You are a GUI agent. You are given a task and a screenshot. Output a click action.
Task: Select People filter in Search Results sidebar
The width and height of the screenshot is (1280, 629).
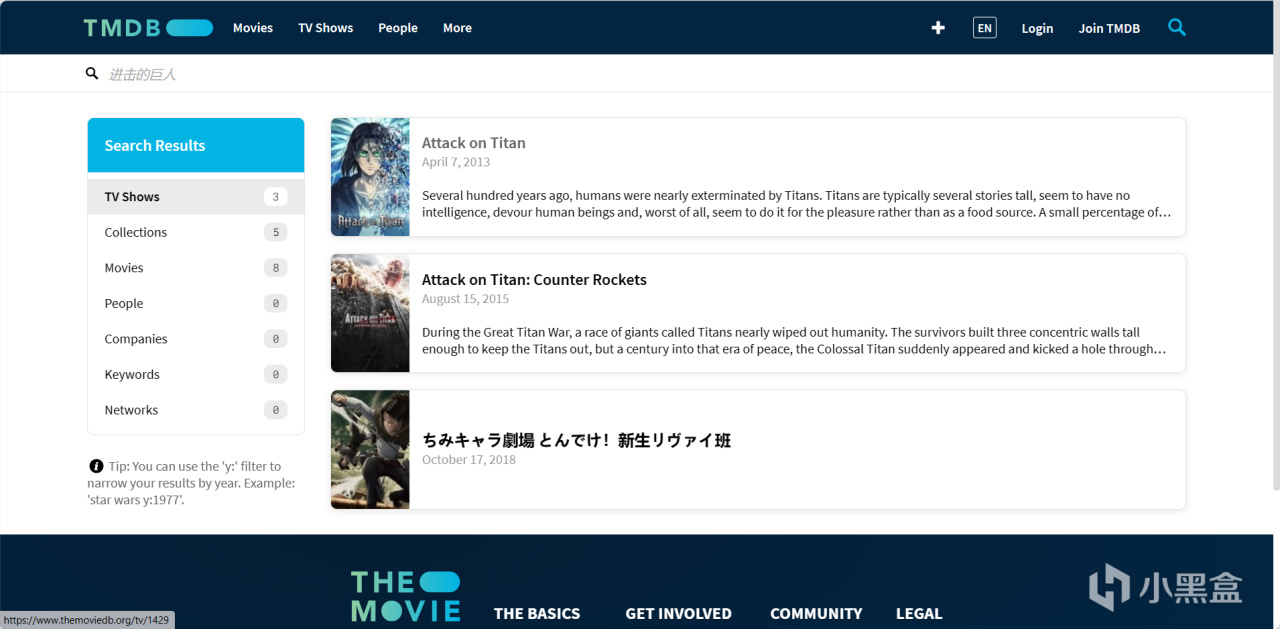[x=196, y=303]
